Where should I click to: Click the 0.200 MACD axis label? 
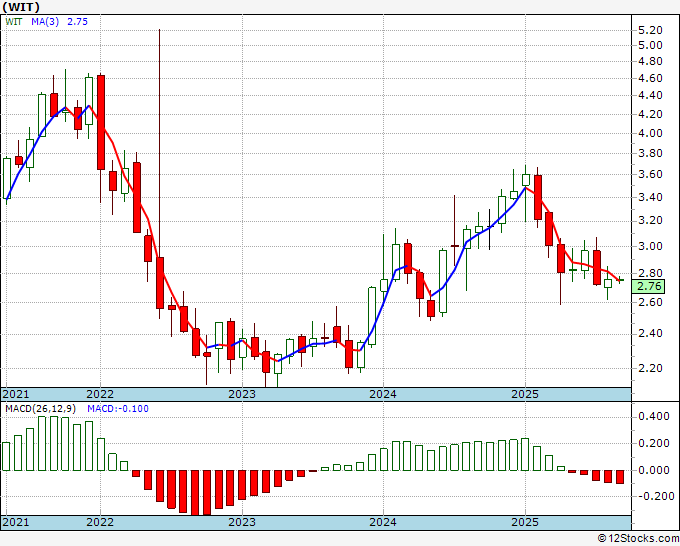(x=654, y=443)
